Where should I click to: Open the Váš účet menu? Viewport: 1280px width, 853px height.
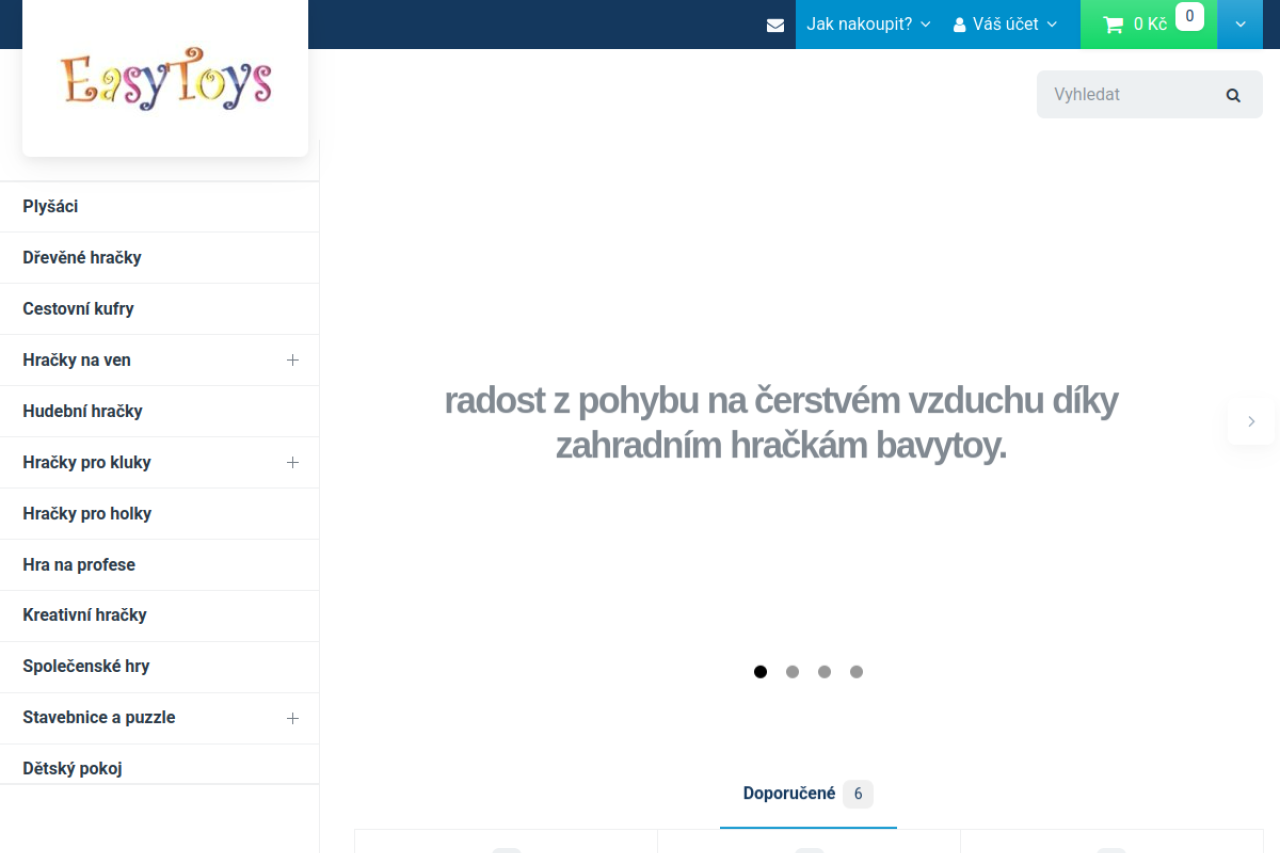pos(1004,24)
